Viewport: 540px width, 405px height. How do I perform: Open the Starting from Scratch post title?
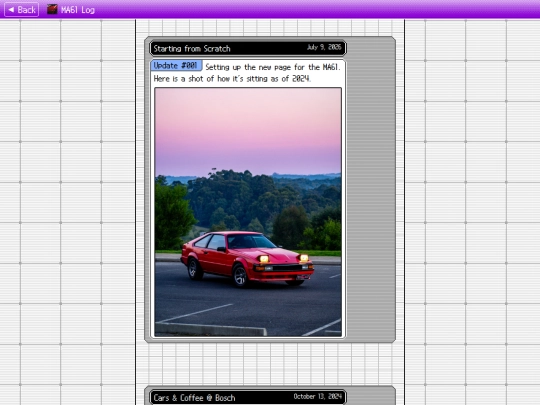pos(192,49)
